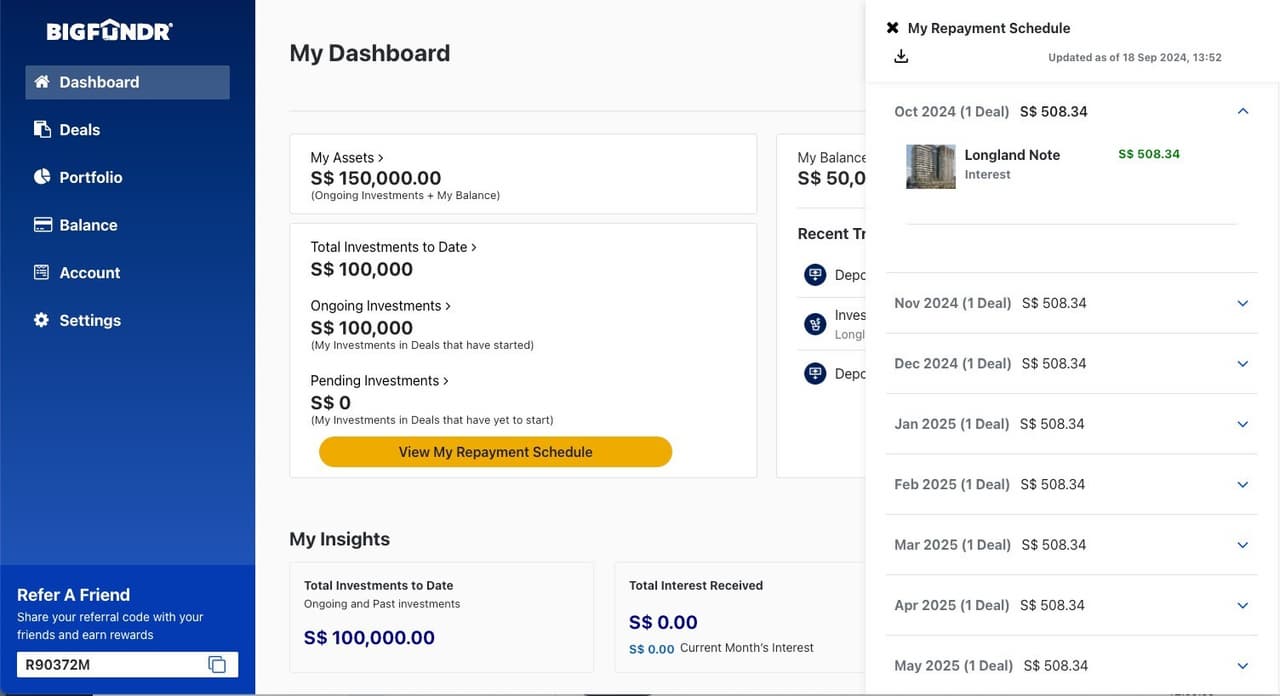
Task: Expand the Jan 2025 deal breakdown
Action: [x=1242, y=424]
